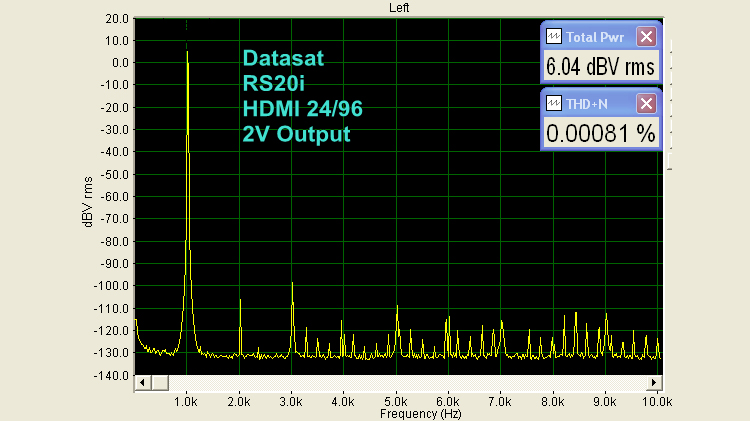
Task: Click the 6.04 dBV rms readout
Action: point(599,67)
